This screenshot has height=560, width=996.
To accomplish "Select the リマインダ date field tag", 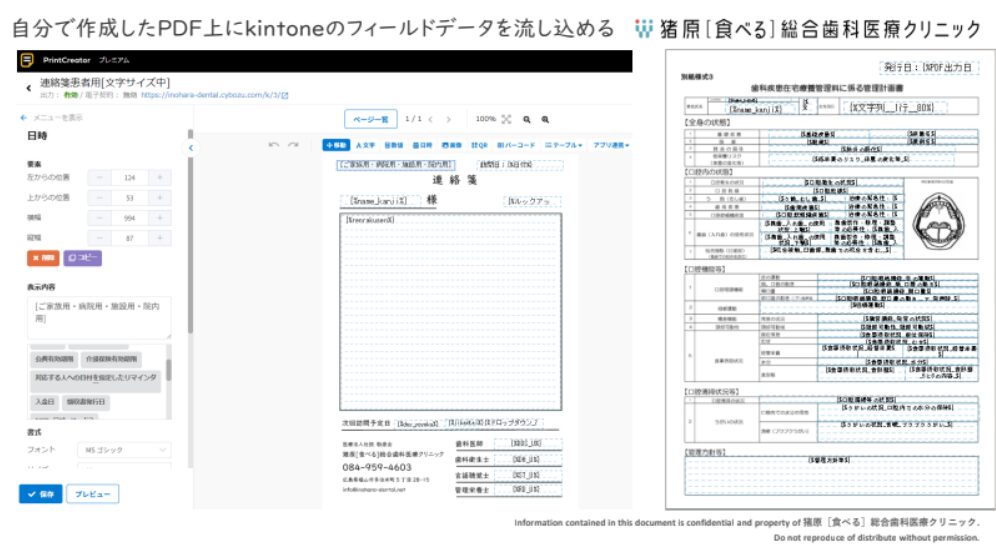I will (x=95, y=380).
